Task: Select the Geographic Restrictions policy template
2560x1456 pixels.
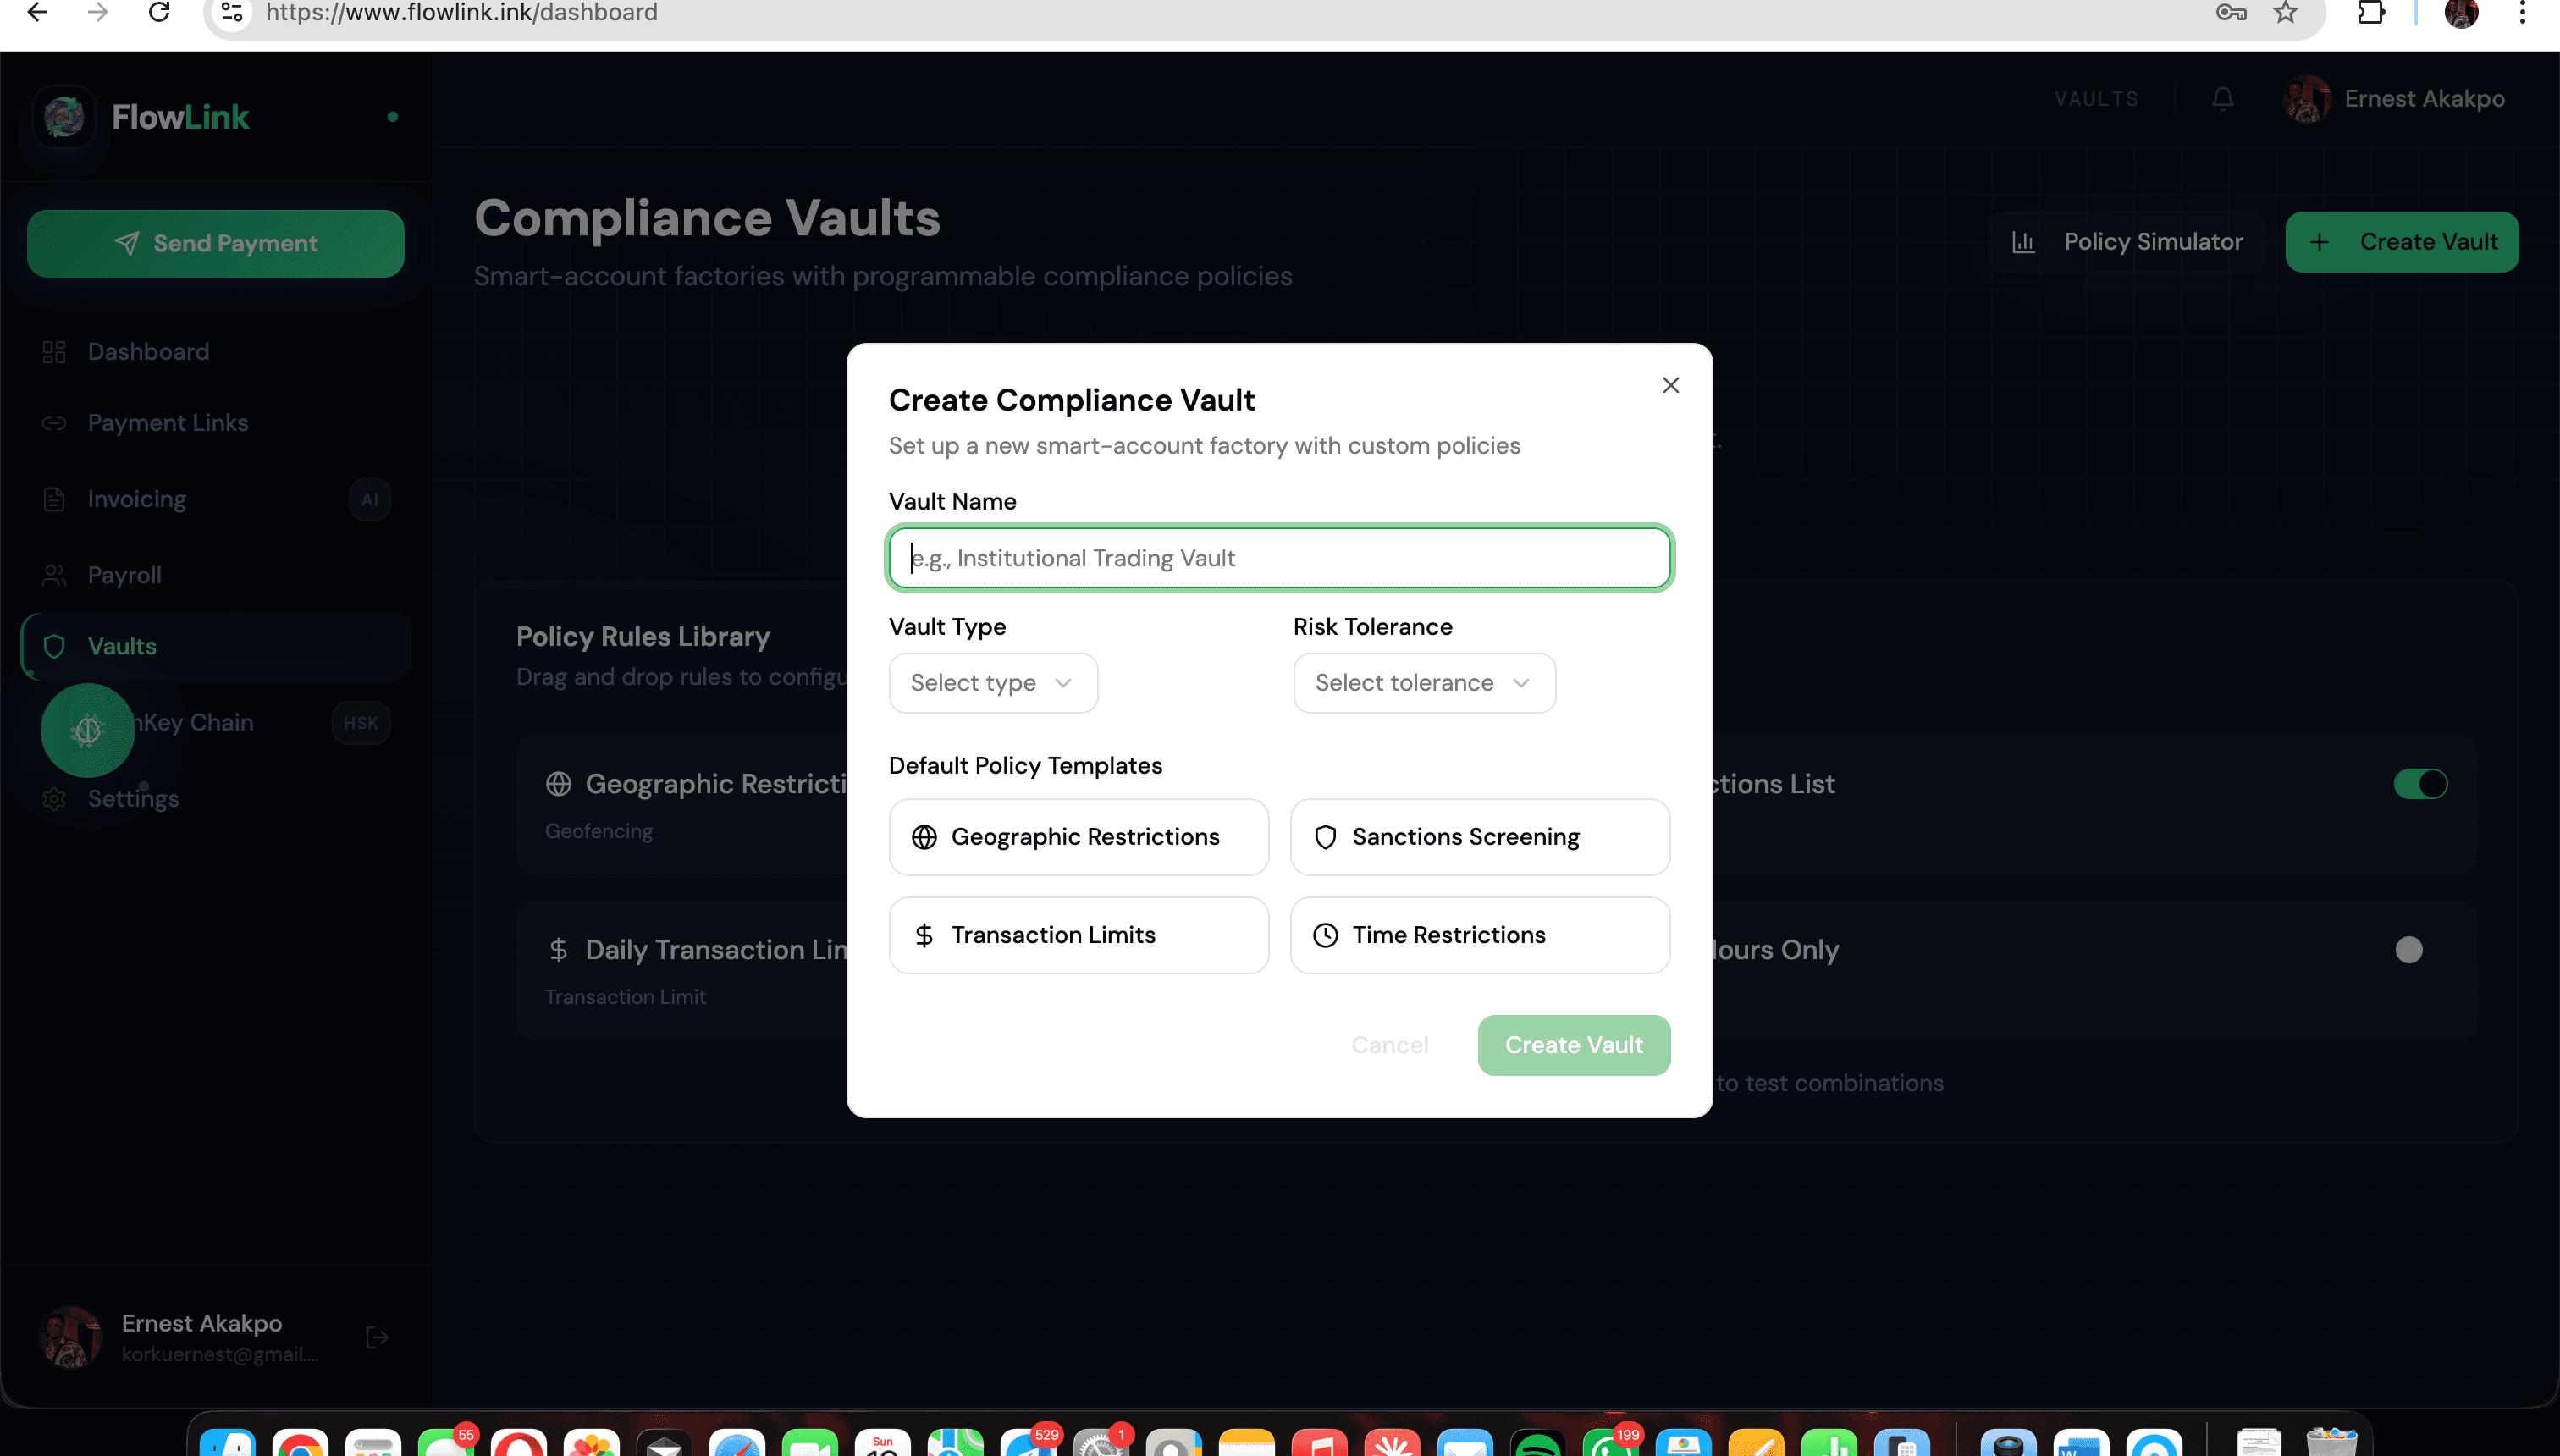Action: pyautogui.click(x=1078, y=837)
